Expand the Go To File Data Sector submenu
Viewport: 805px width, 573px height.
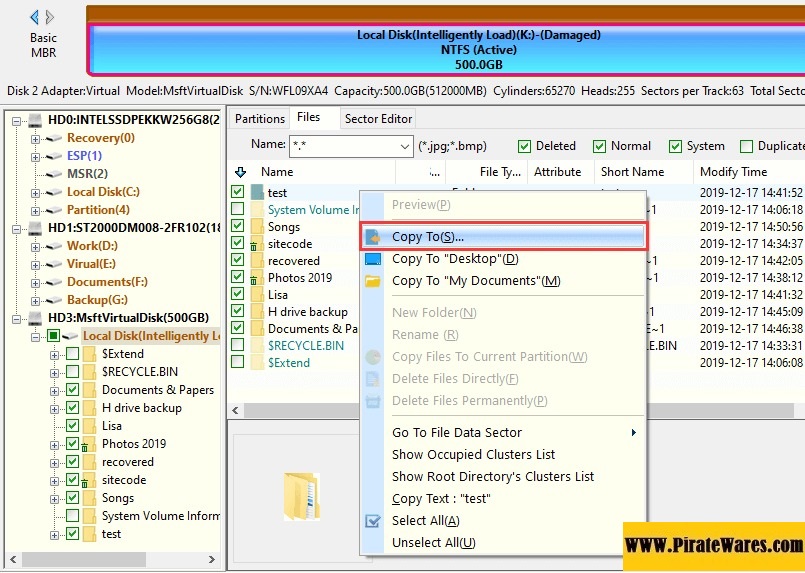pyautogui.click(x=633, y=433)
